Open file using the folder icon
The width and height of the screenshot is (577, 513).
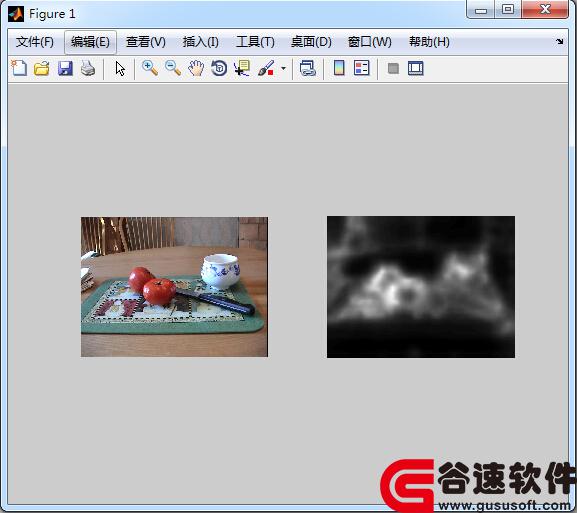42,68
